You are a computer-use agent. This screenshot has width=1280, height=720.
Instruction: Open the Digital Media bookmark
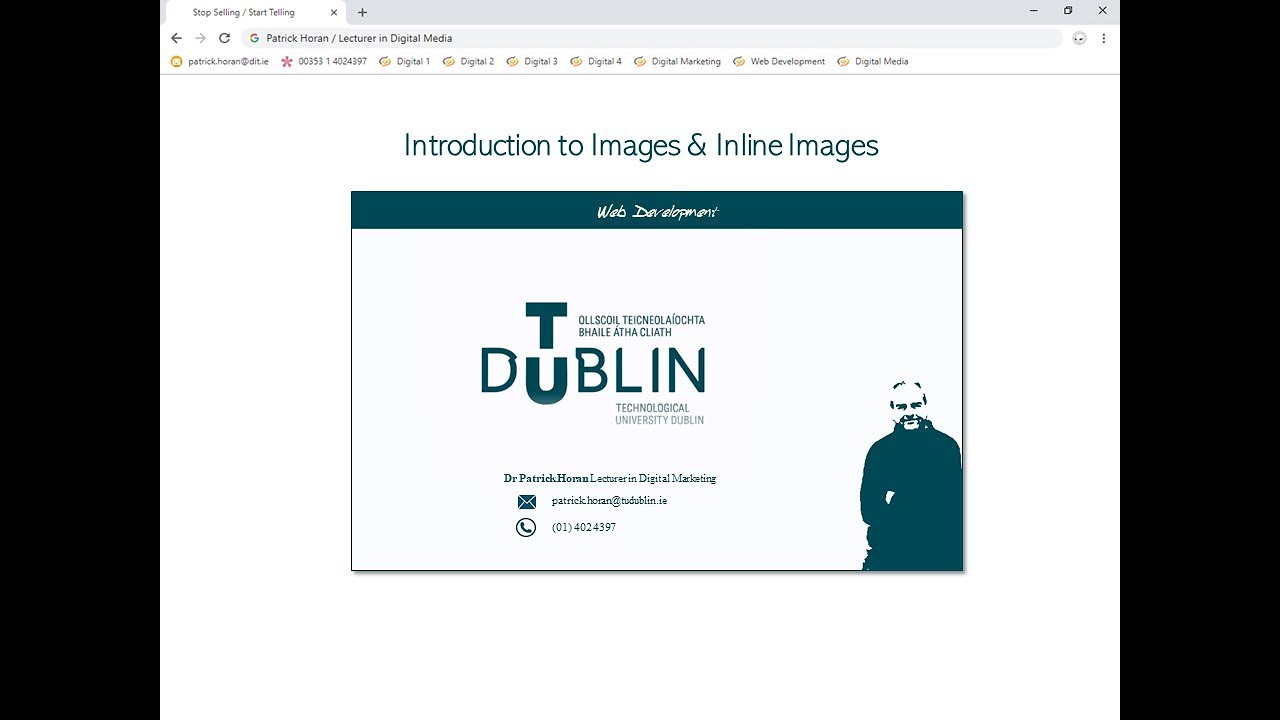click(x=874, y=61)
